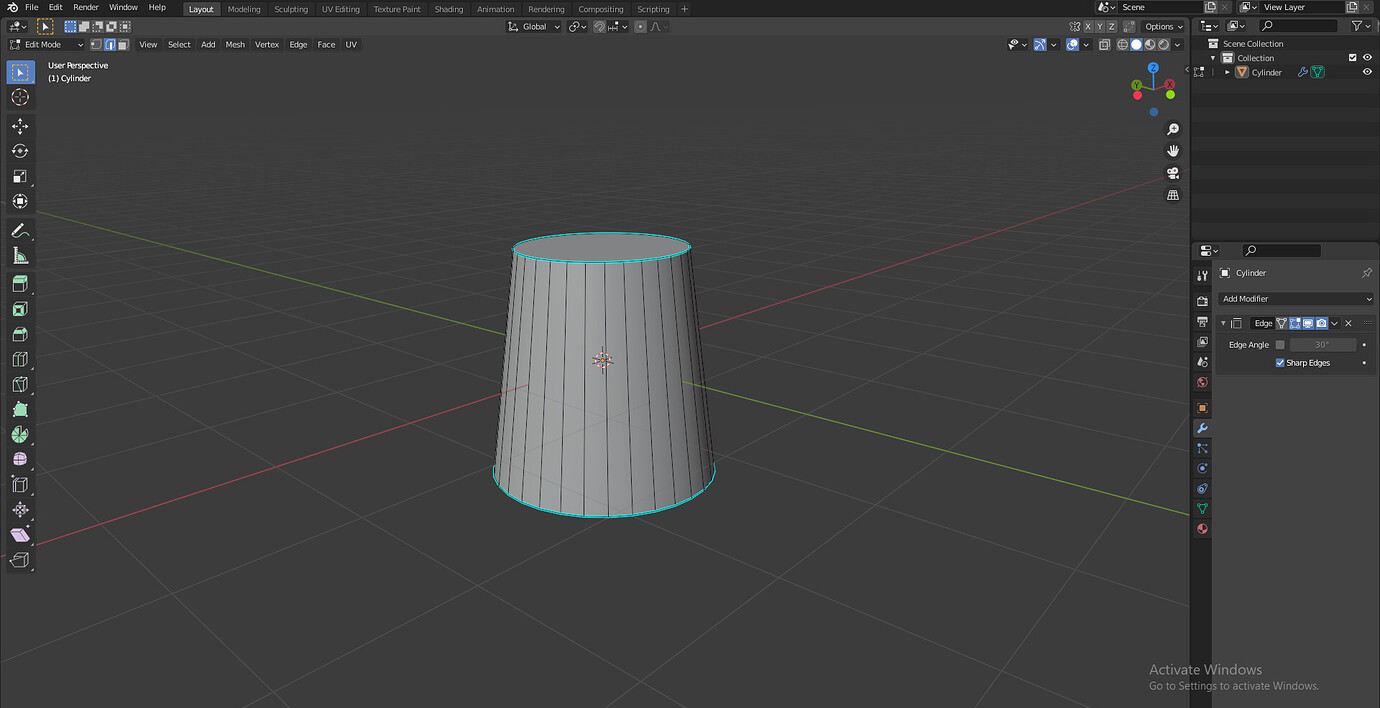The height and width of the screenshot is (708, 1380).
Task: Uncheck the Sharp Edges checkbox
Action: tap(1280, 363)
